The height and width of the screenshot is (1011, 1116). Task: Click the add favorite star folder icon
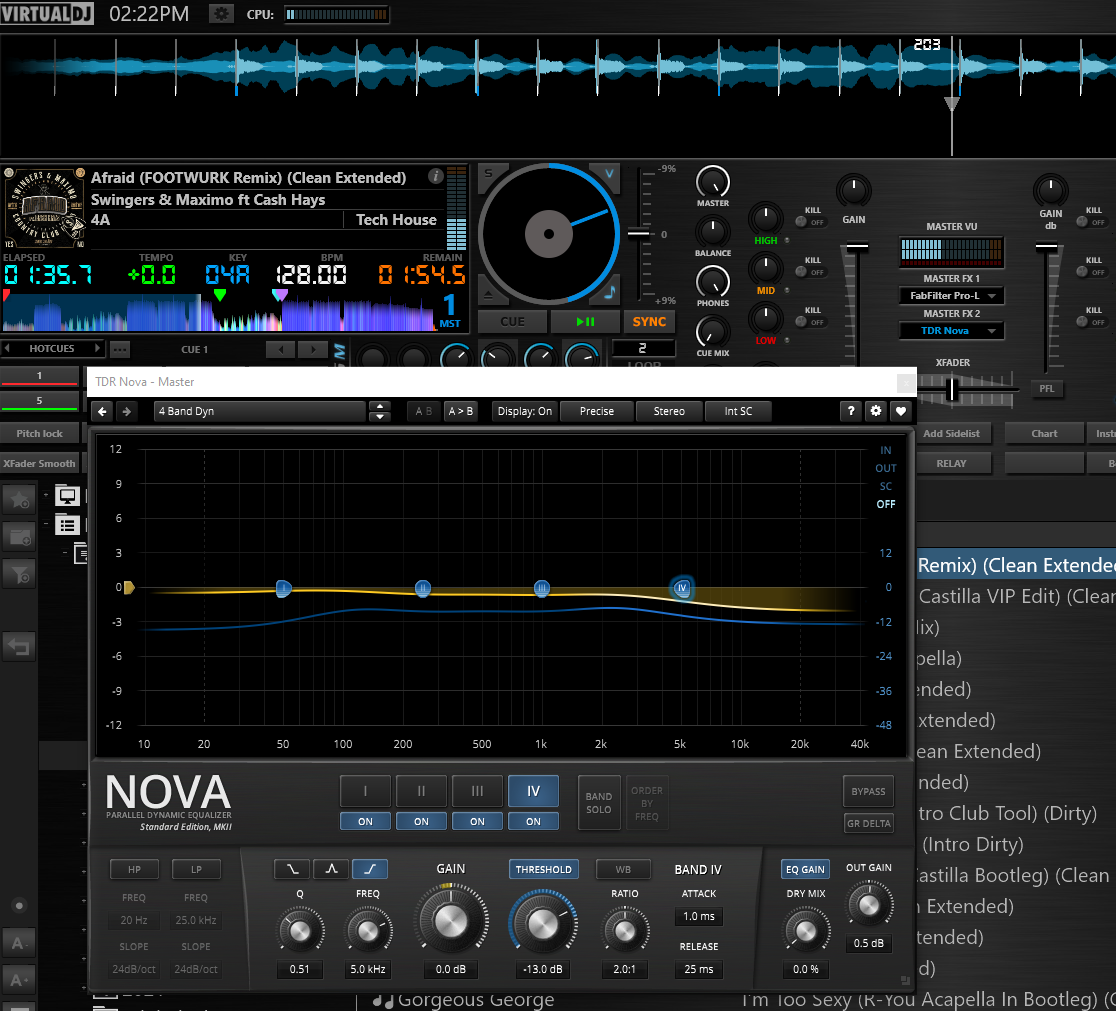(19, 499)
